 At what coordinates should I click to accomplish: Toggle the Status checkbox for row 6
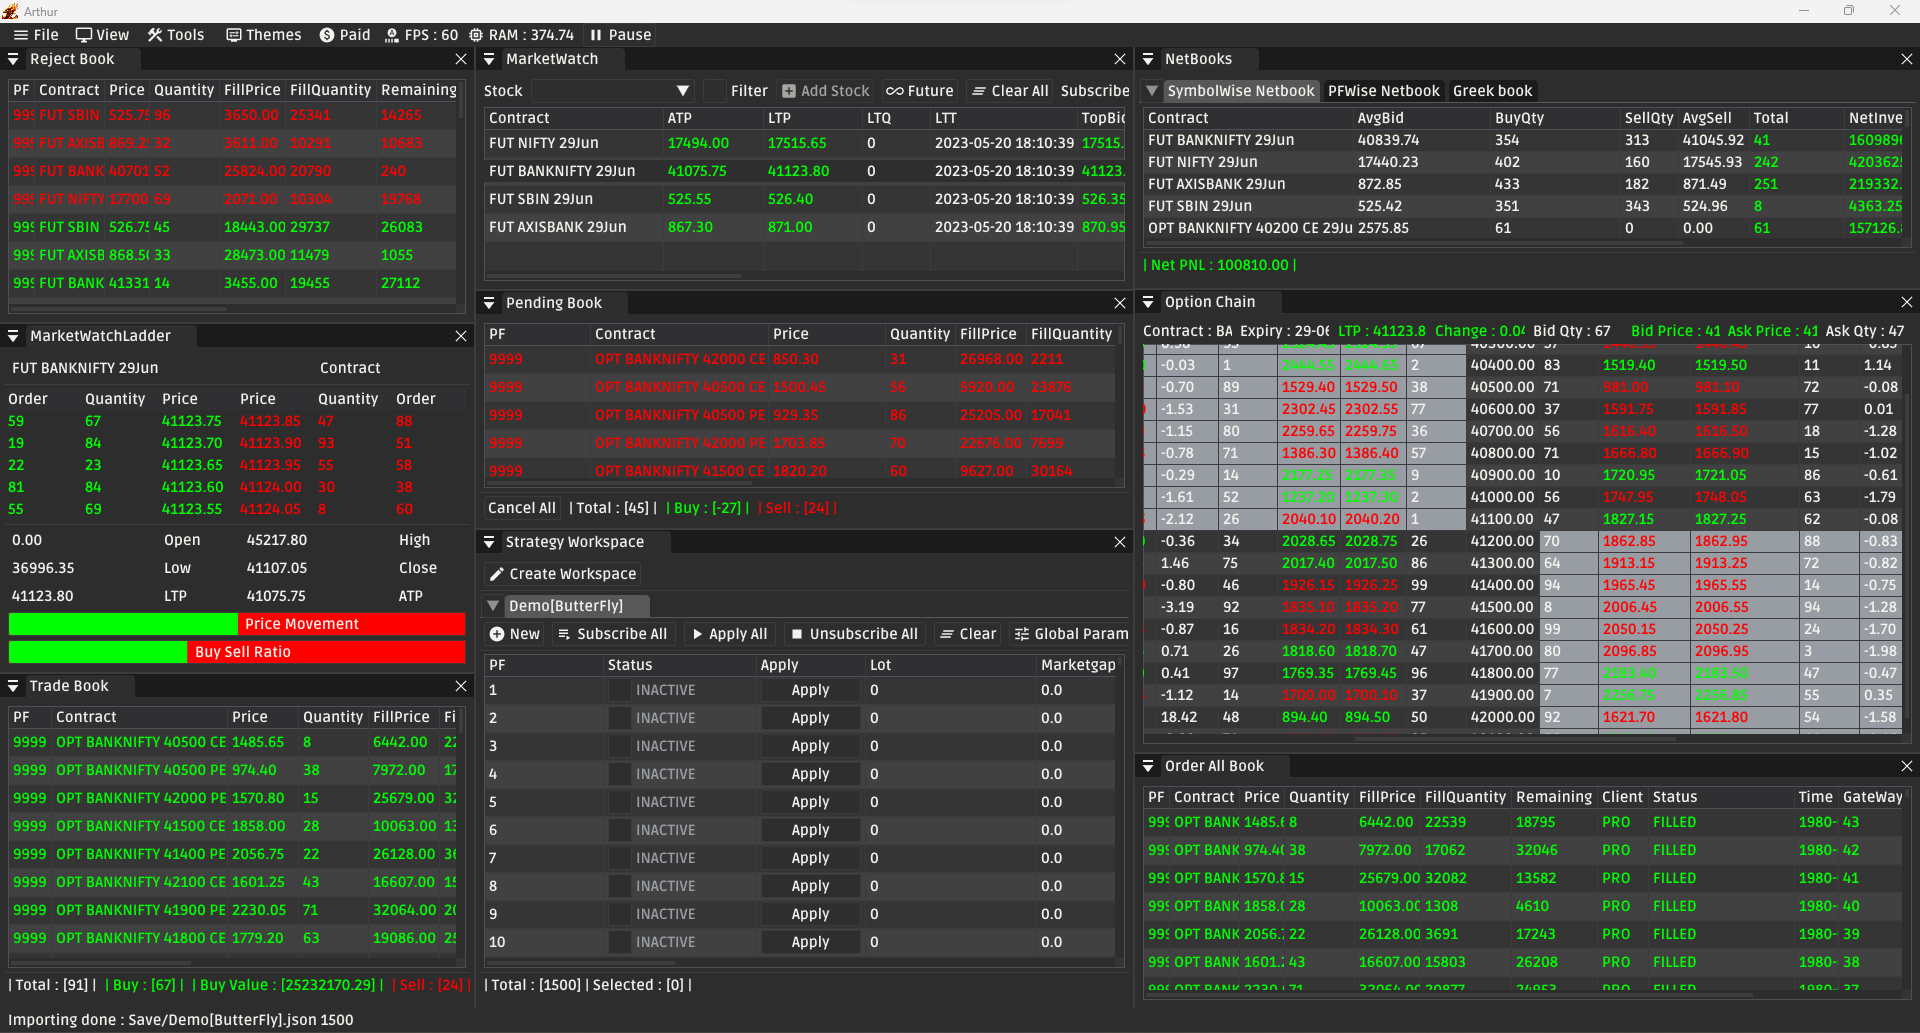click(620, 830)
